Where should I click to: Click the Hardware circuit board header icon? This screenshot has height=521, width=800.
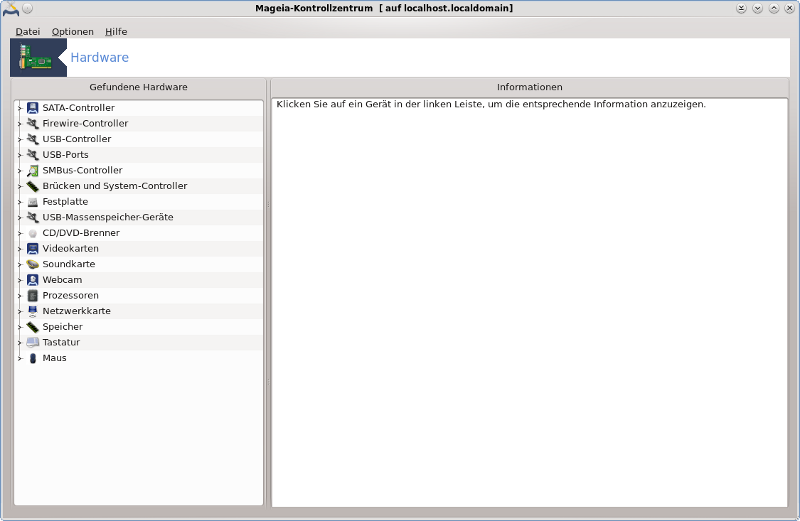36,57
